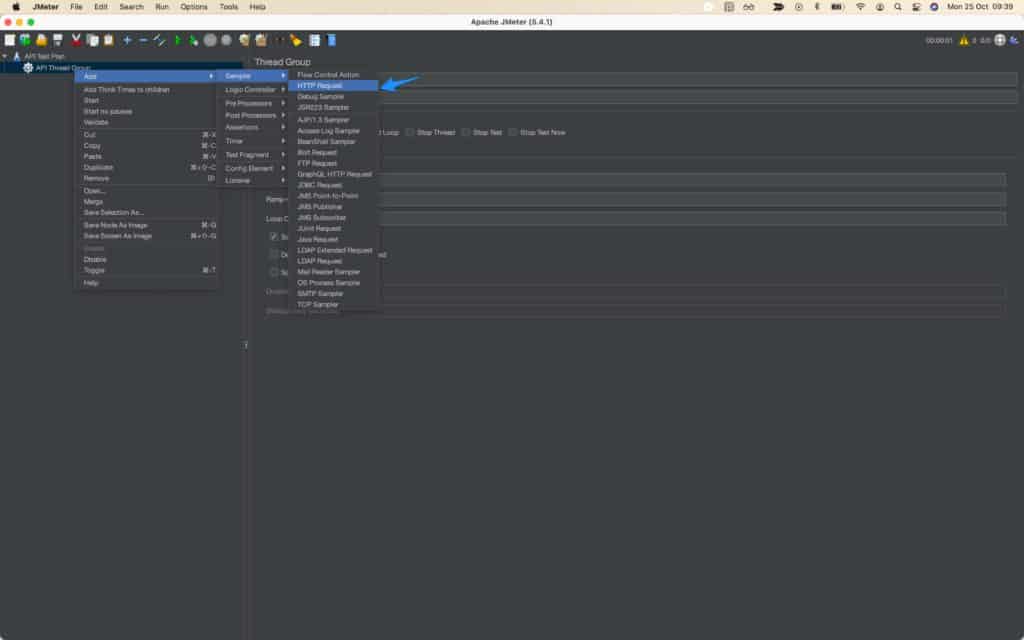This screenshot has width=1024, height=640.
Task: Select Save Node As Image
Action: 146,225
